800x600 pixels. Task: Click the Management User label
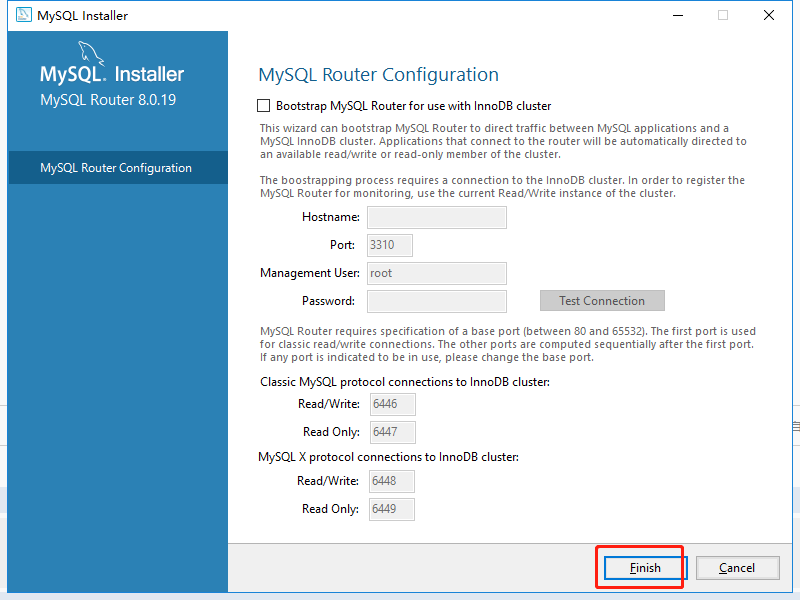pos(310,273)
